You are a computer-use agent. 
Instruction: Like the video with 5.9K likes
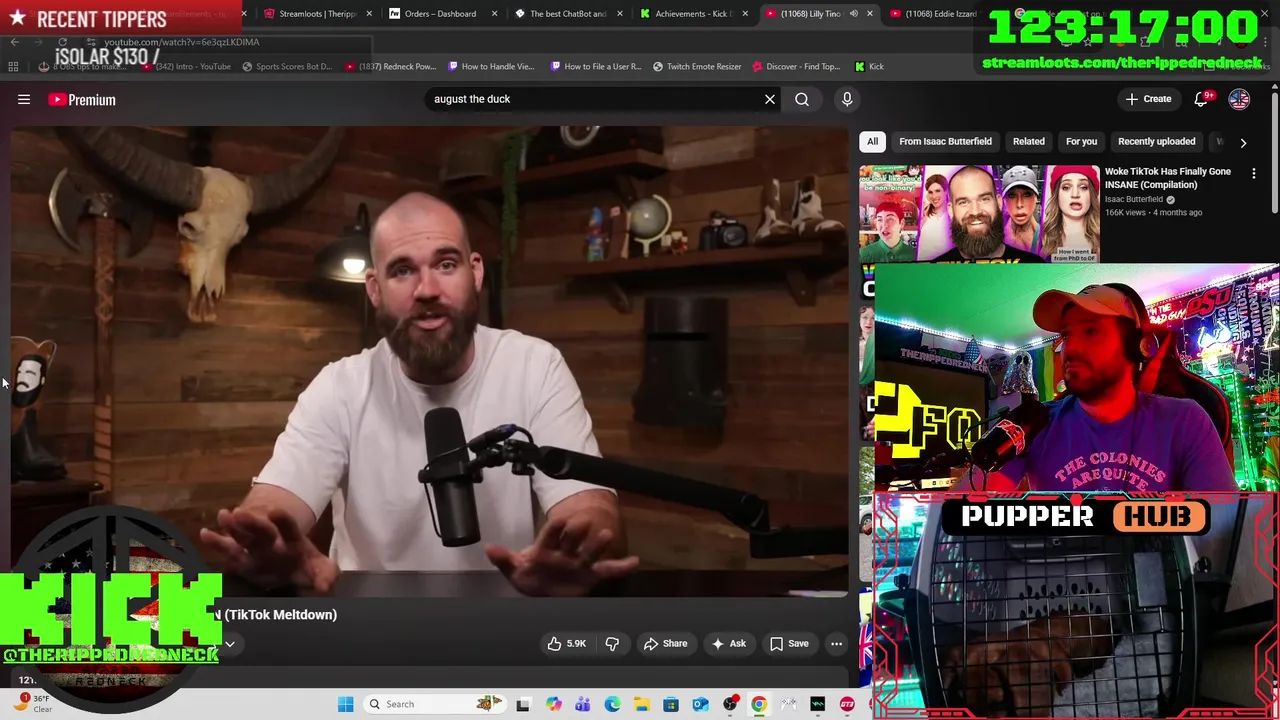[x=566, y=644]
